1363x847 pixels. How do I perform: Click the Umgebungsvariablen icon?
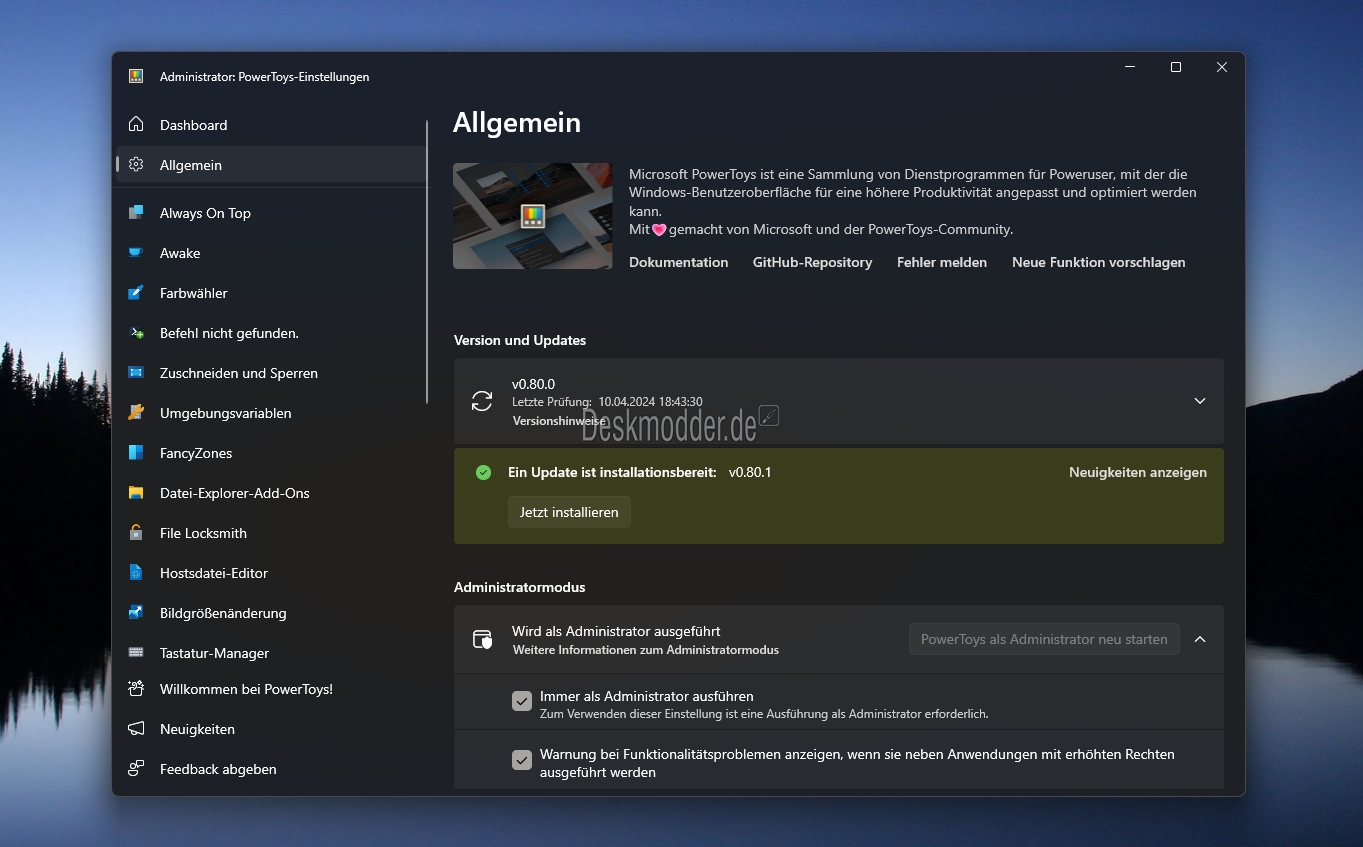pyautogui.click(x=136, y=412)
